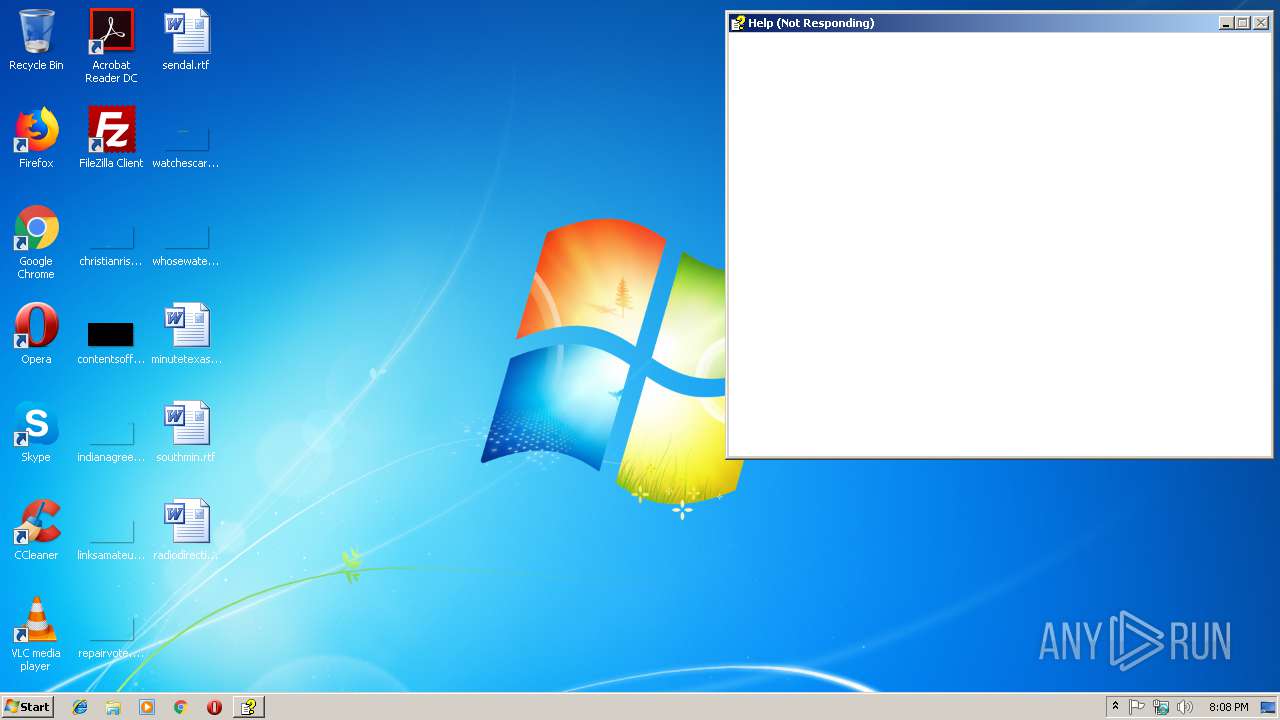Select the Firefox desktop shortcut

tap(36, 138)
